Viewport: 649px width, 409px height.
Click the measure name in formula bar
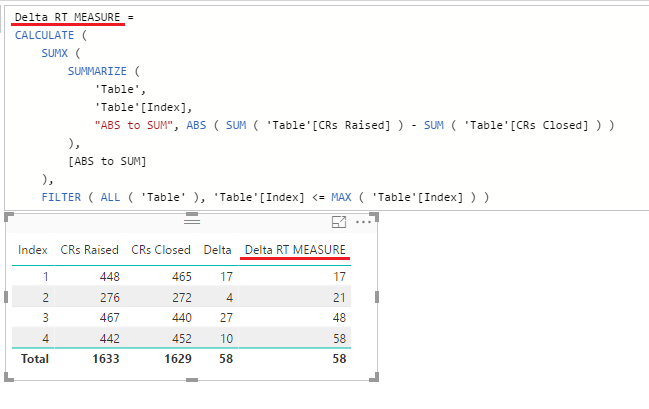pyautogui.click(x=67, y=17)
